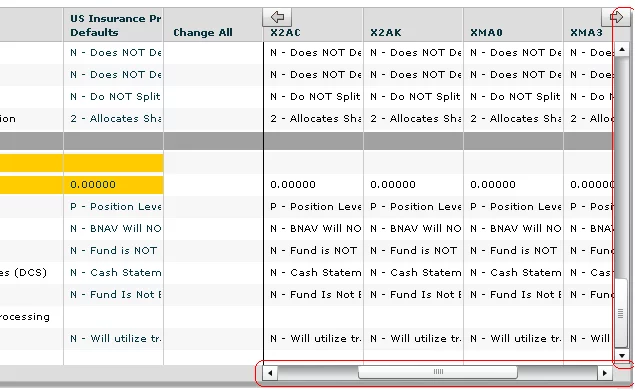Click 0.00000 in the X2AC column

click(293, 185)
